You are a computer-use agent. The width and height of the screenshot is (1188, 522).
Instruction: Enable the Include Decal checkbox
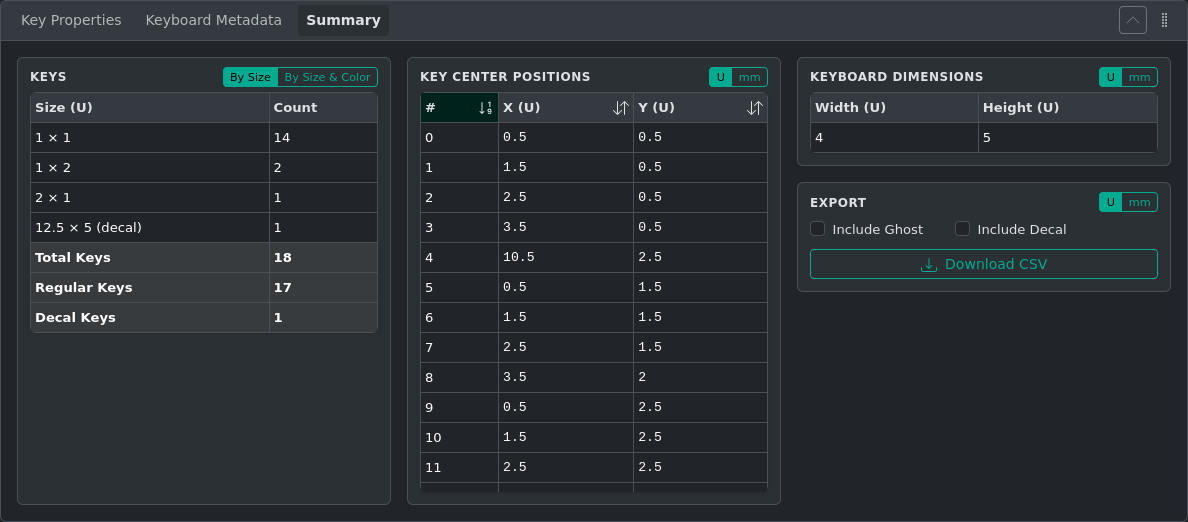(963, 229)
